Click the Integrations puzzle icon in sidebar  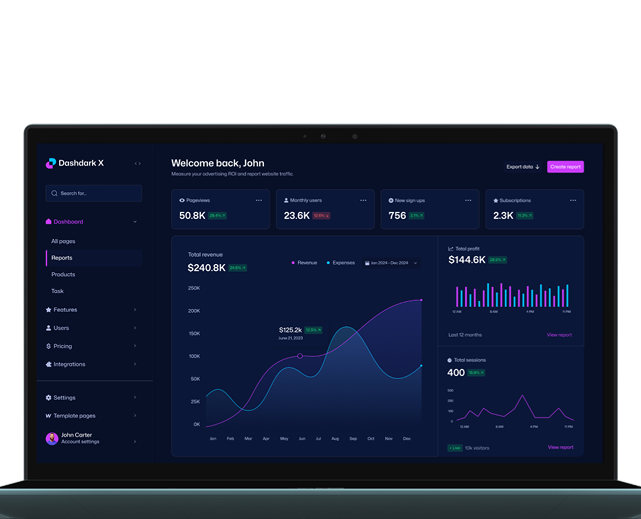pyautogui.click(x=49, y=364)
